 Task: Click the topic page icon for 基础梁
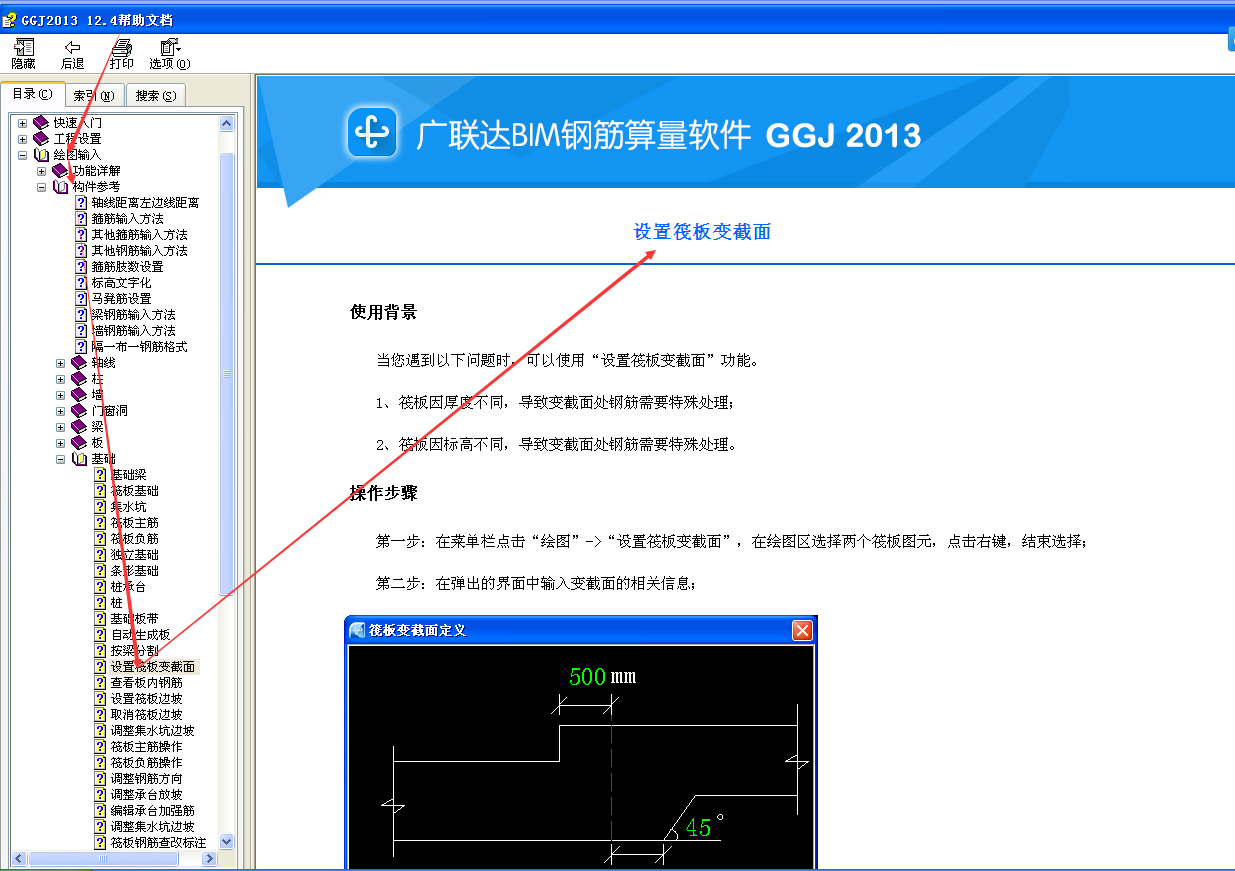click(100, 475)
